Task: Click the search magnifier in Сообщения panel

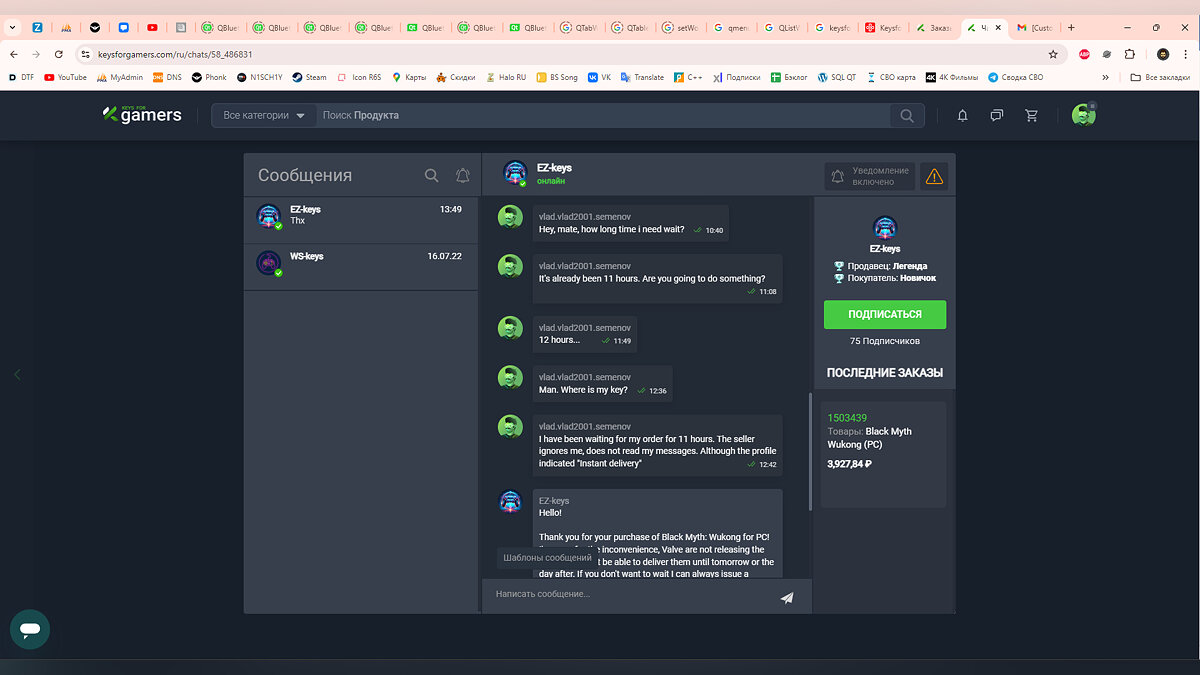Action: 431,175
